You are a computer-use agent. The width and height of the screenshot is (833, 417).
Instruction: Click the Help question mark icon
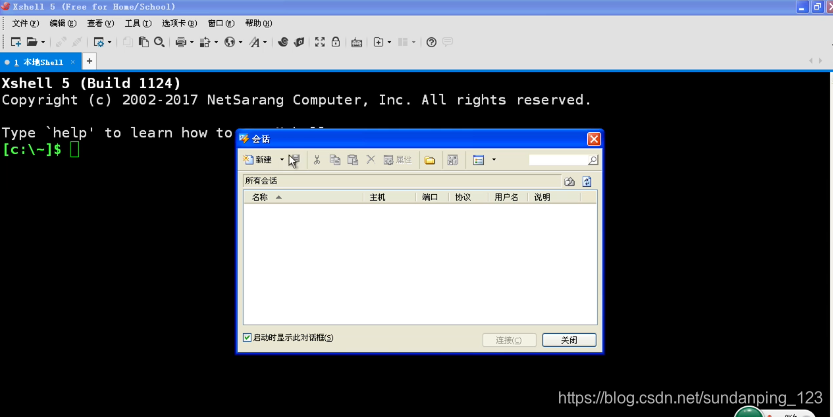coord(431,42)
